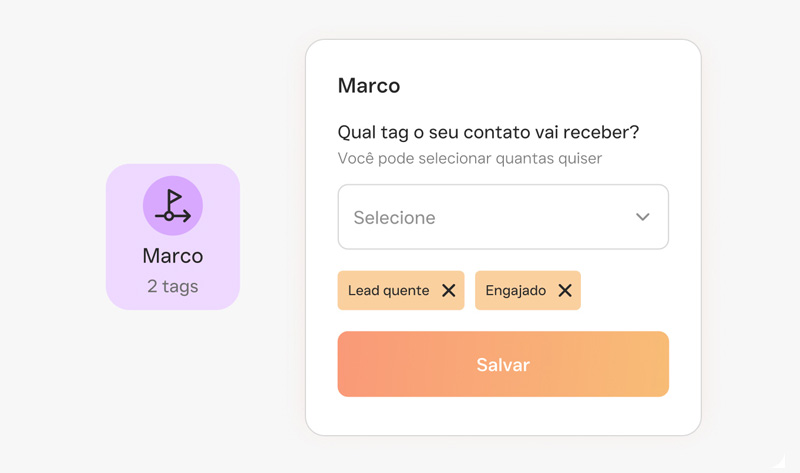Image resolution: width=800 pixels, height=473 pixels.
Task: Expand the Selecione chevron arrow
Action: (x=643, y=217)
